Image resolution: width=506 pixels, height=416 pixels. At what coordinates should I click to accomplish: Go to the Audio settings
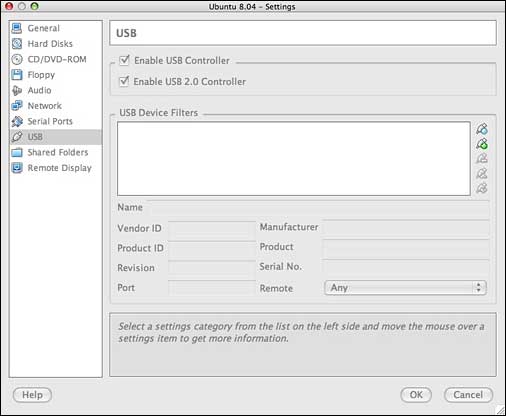[x=39, y=90]
